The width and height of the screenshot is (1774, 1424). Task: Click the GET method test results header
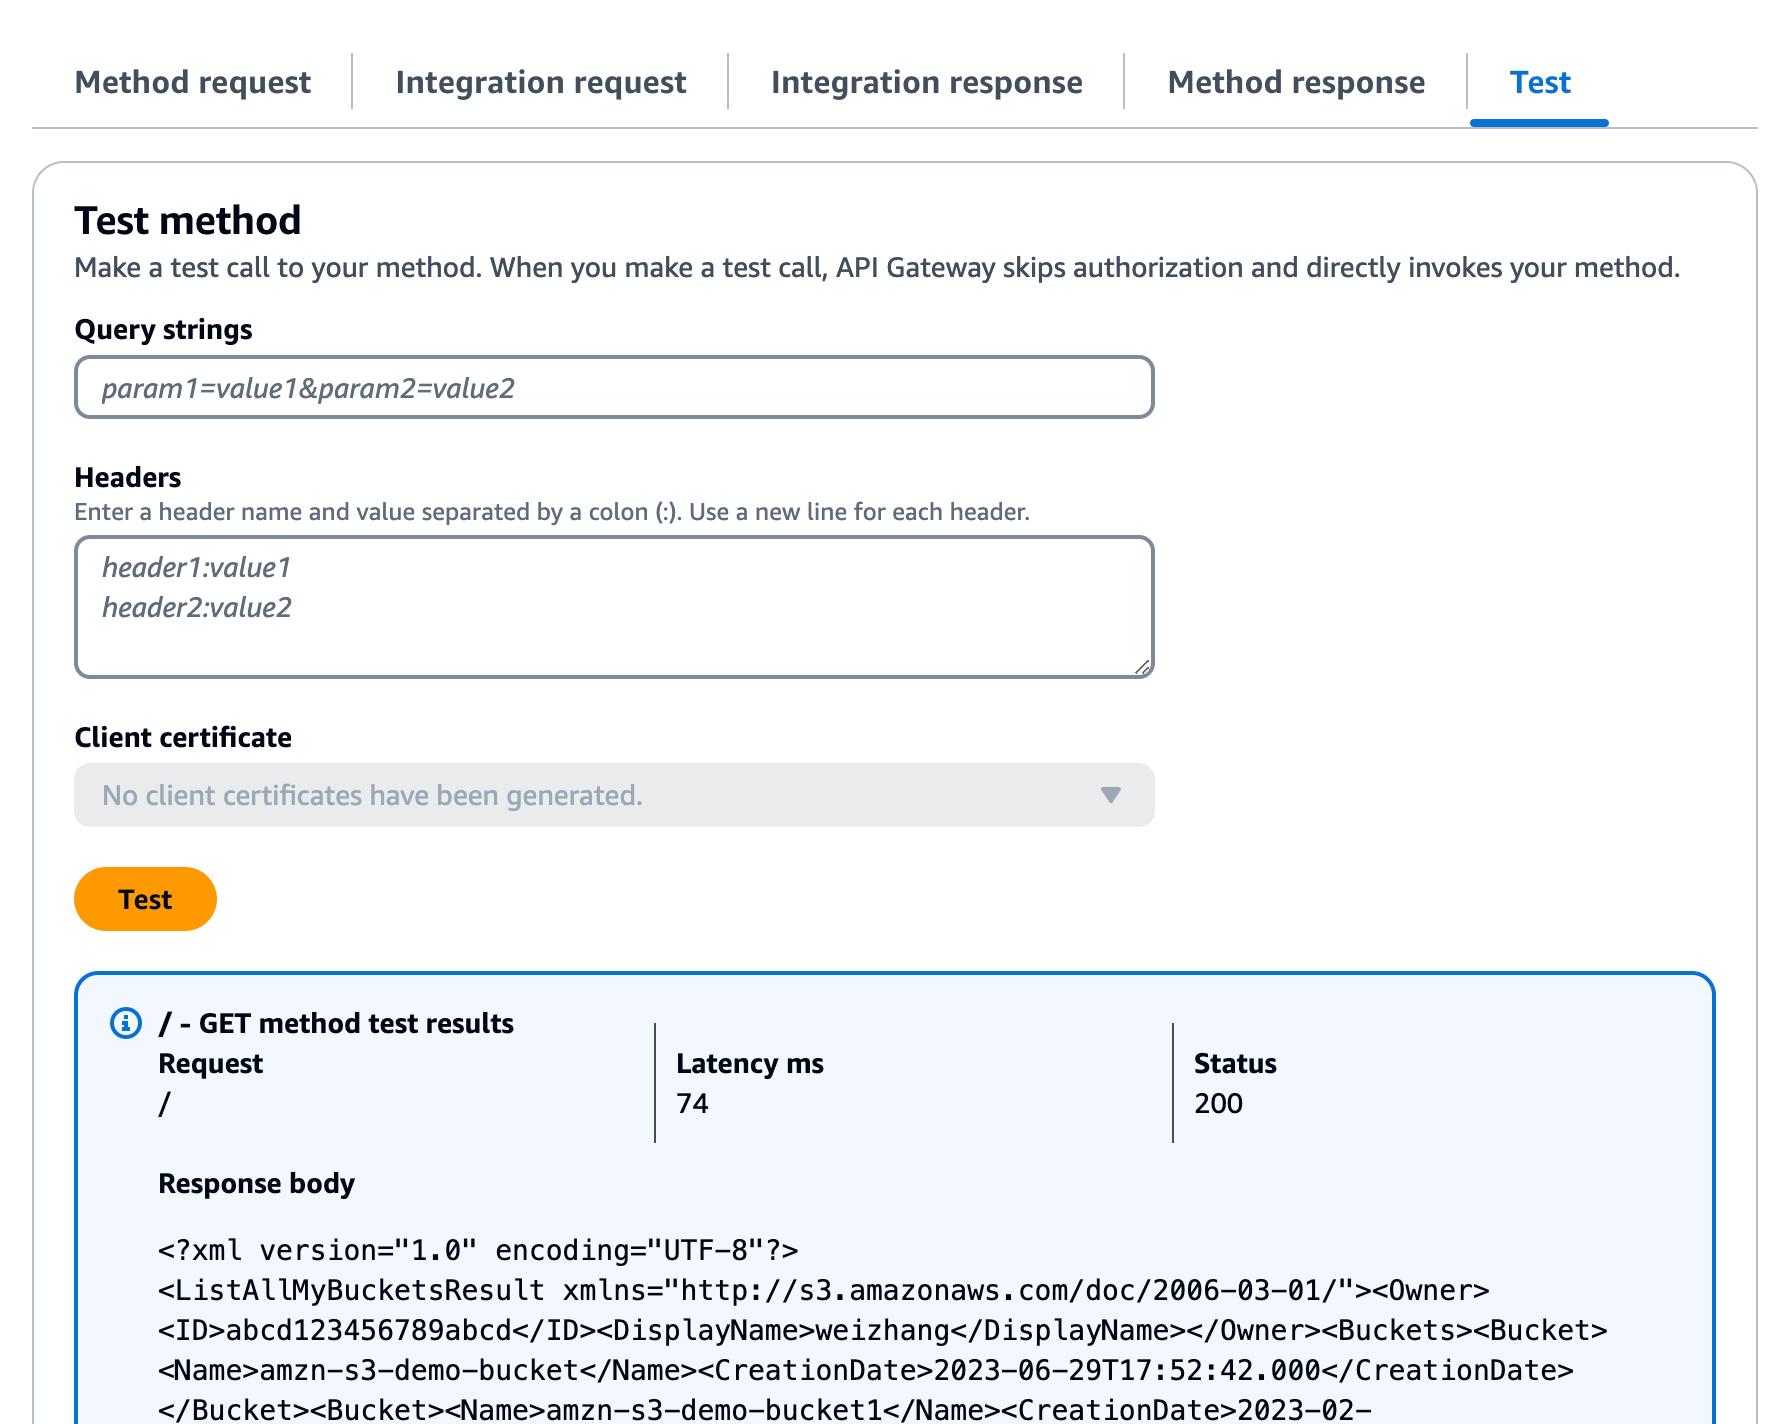[337, 1023]
